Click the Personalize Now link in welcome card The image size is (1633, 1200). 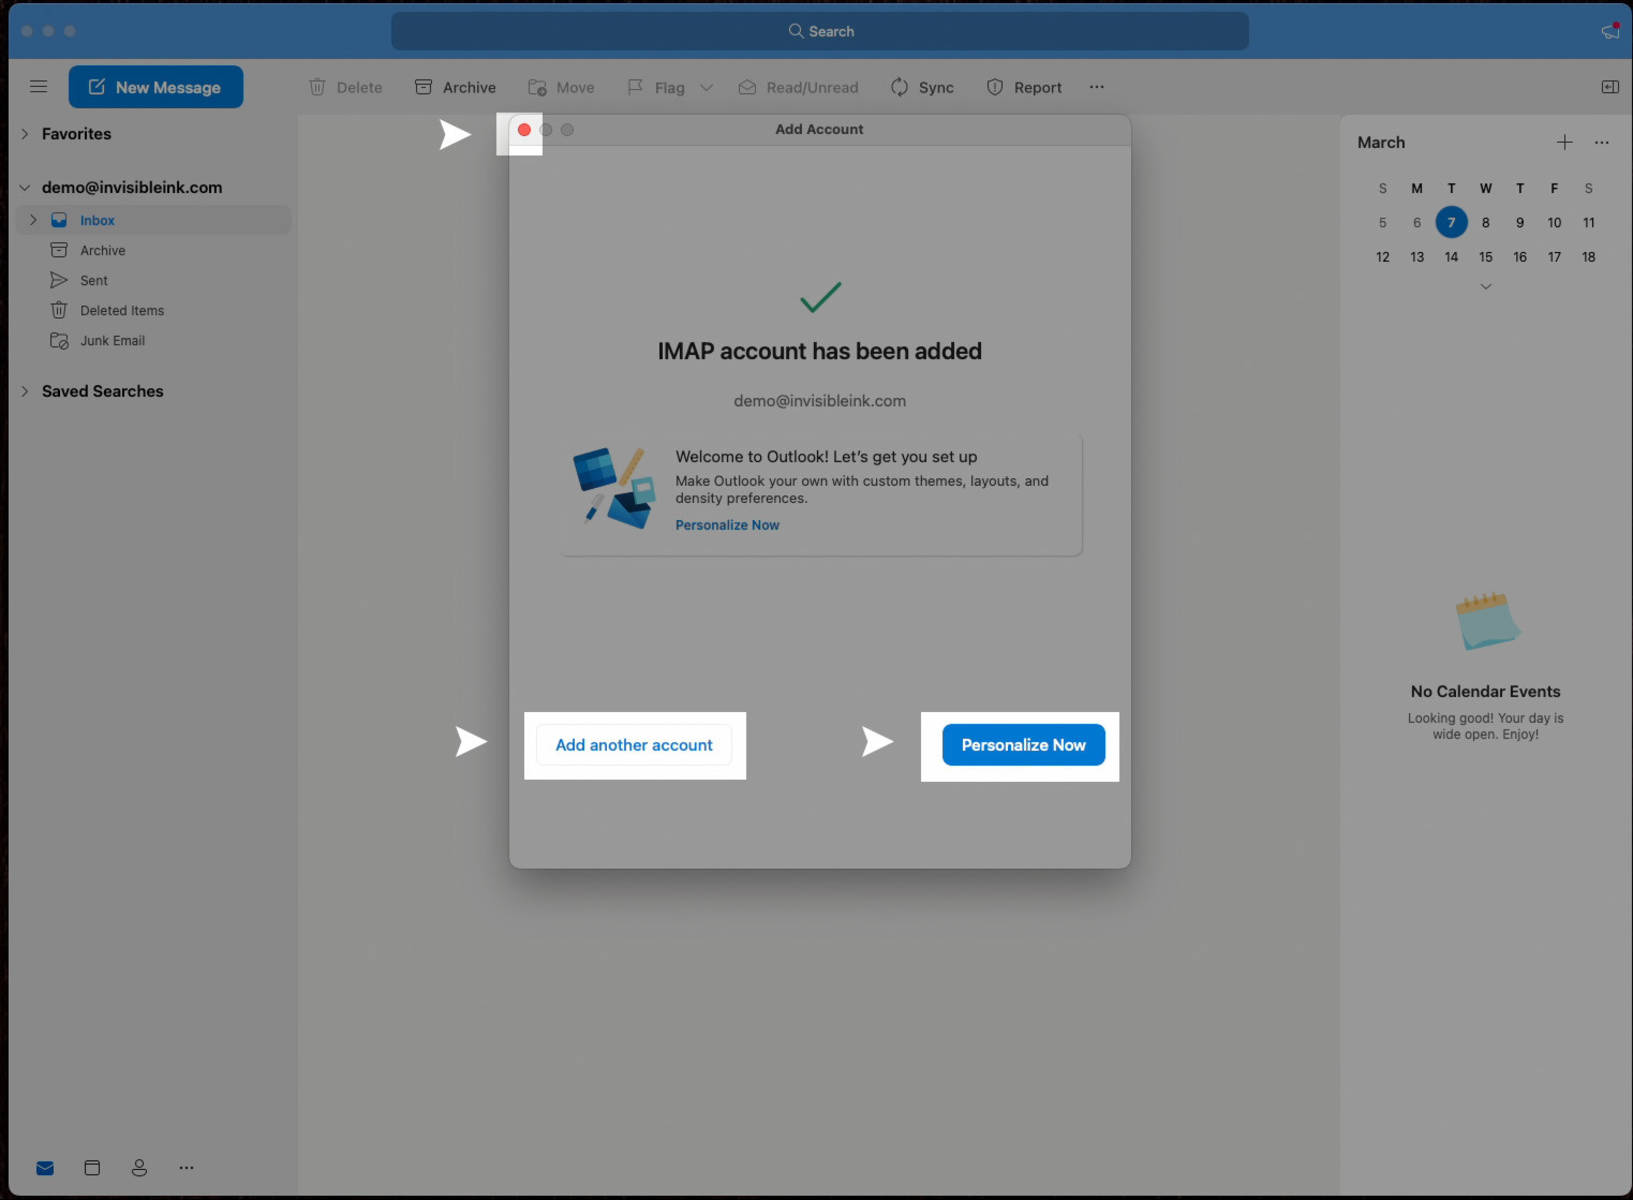(727, 525)
